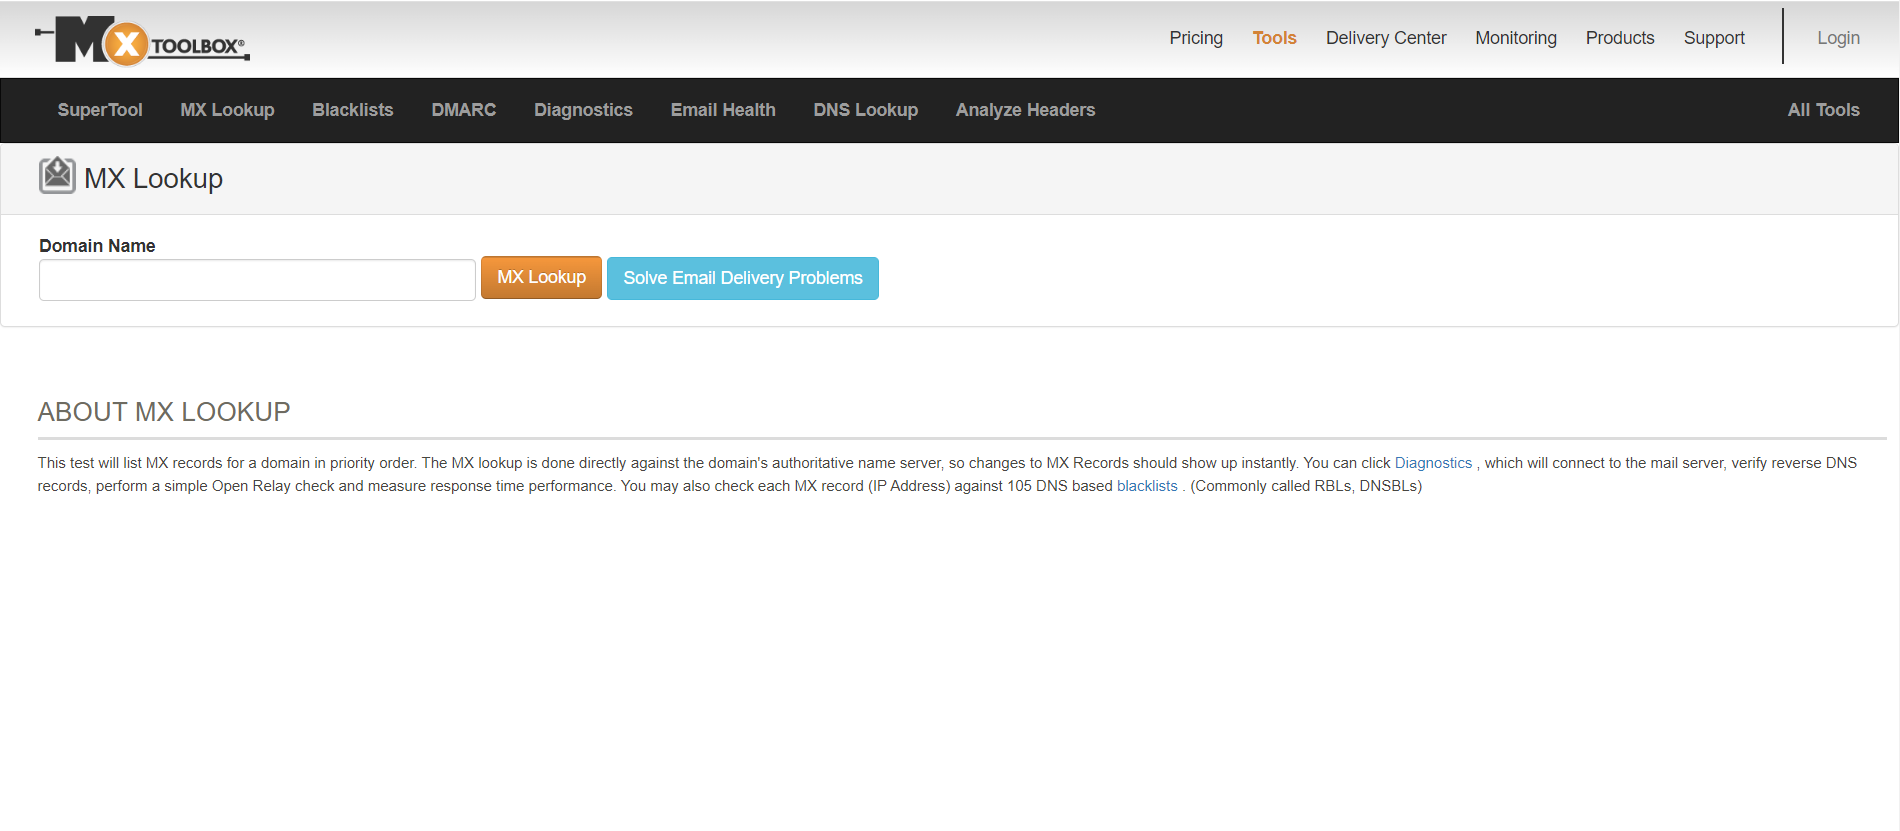Select MX Lookup in the black toolbar
The width and height of the screenshot is (1900, 831).
[227, 110]
